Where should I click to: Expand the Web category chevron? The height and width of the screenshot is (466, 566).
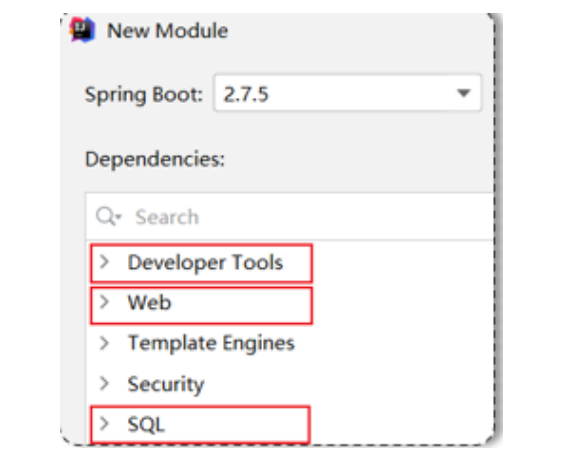coord(104,302)
